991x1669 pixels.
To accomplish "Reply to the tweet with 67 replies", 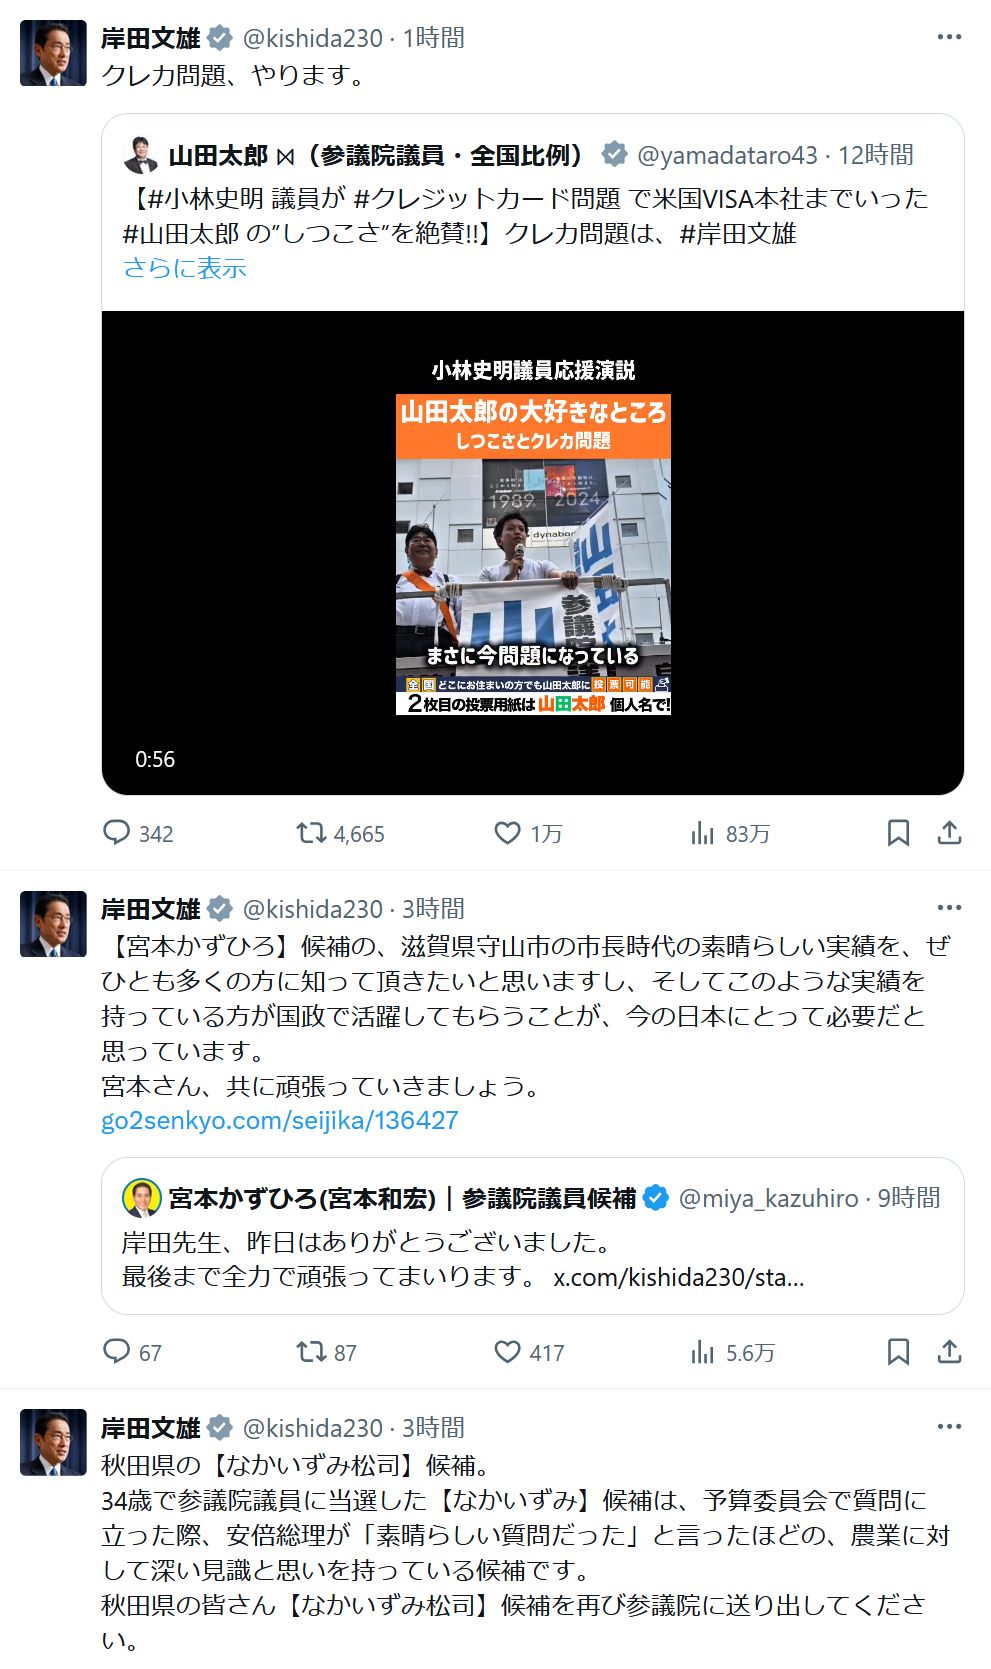I will (x=118, y=1352).
